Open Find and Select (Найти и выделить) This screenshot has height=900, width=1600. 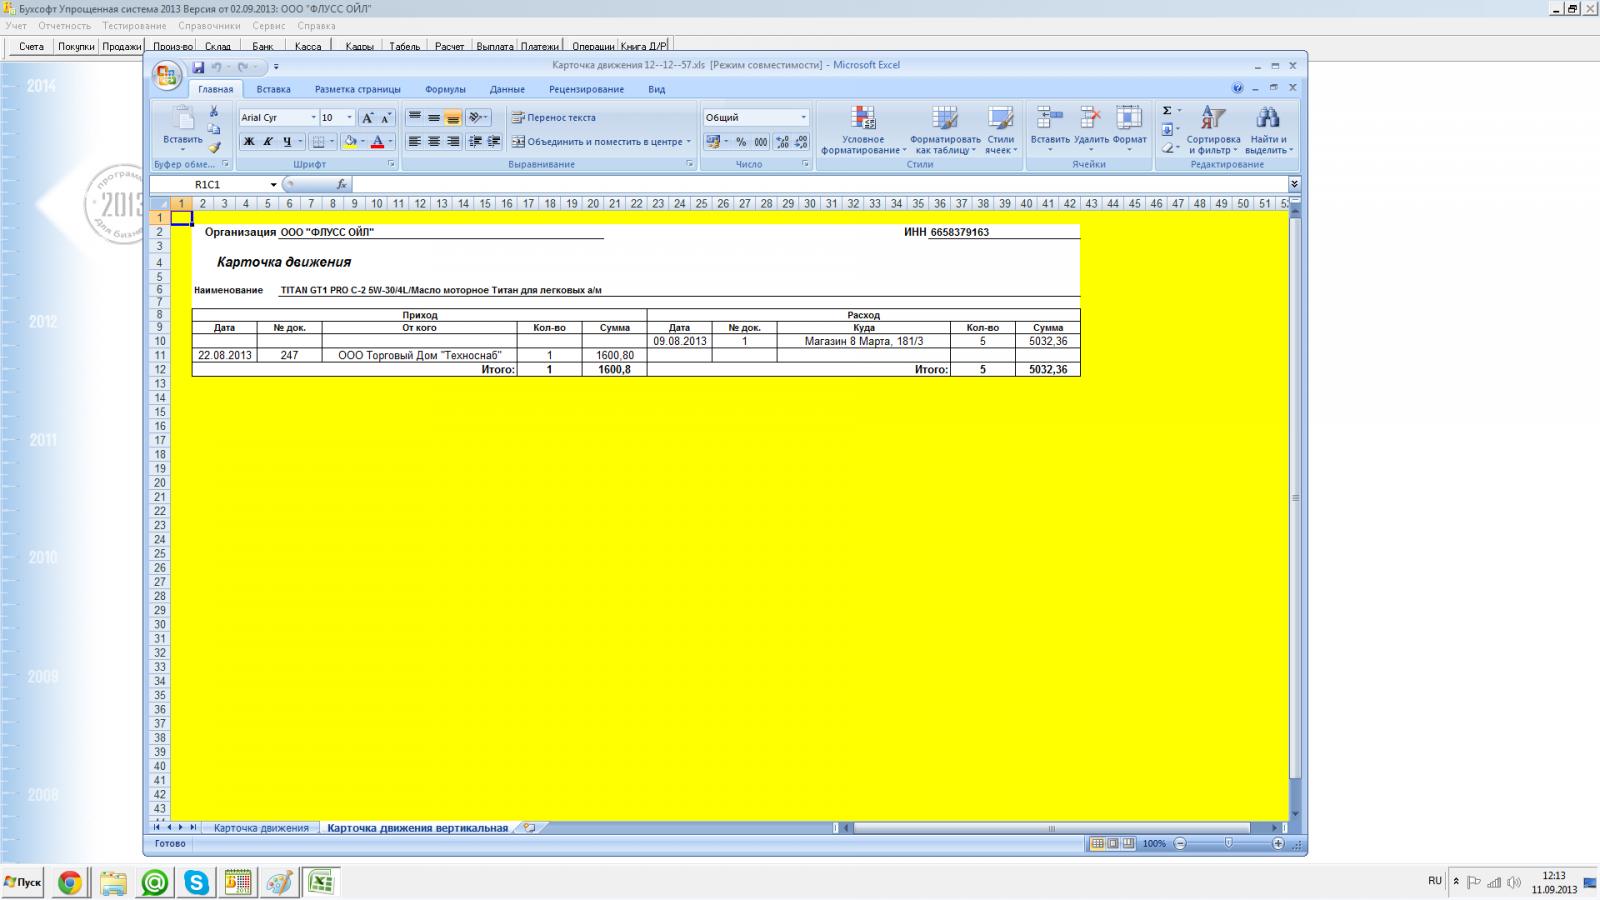coord(1268,131)
